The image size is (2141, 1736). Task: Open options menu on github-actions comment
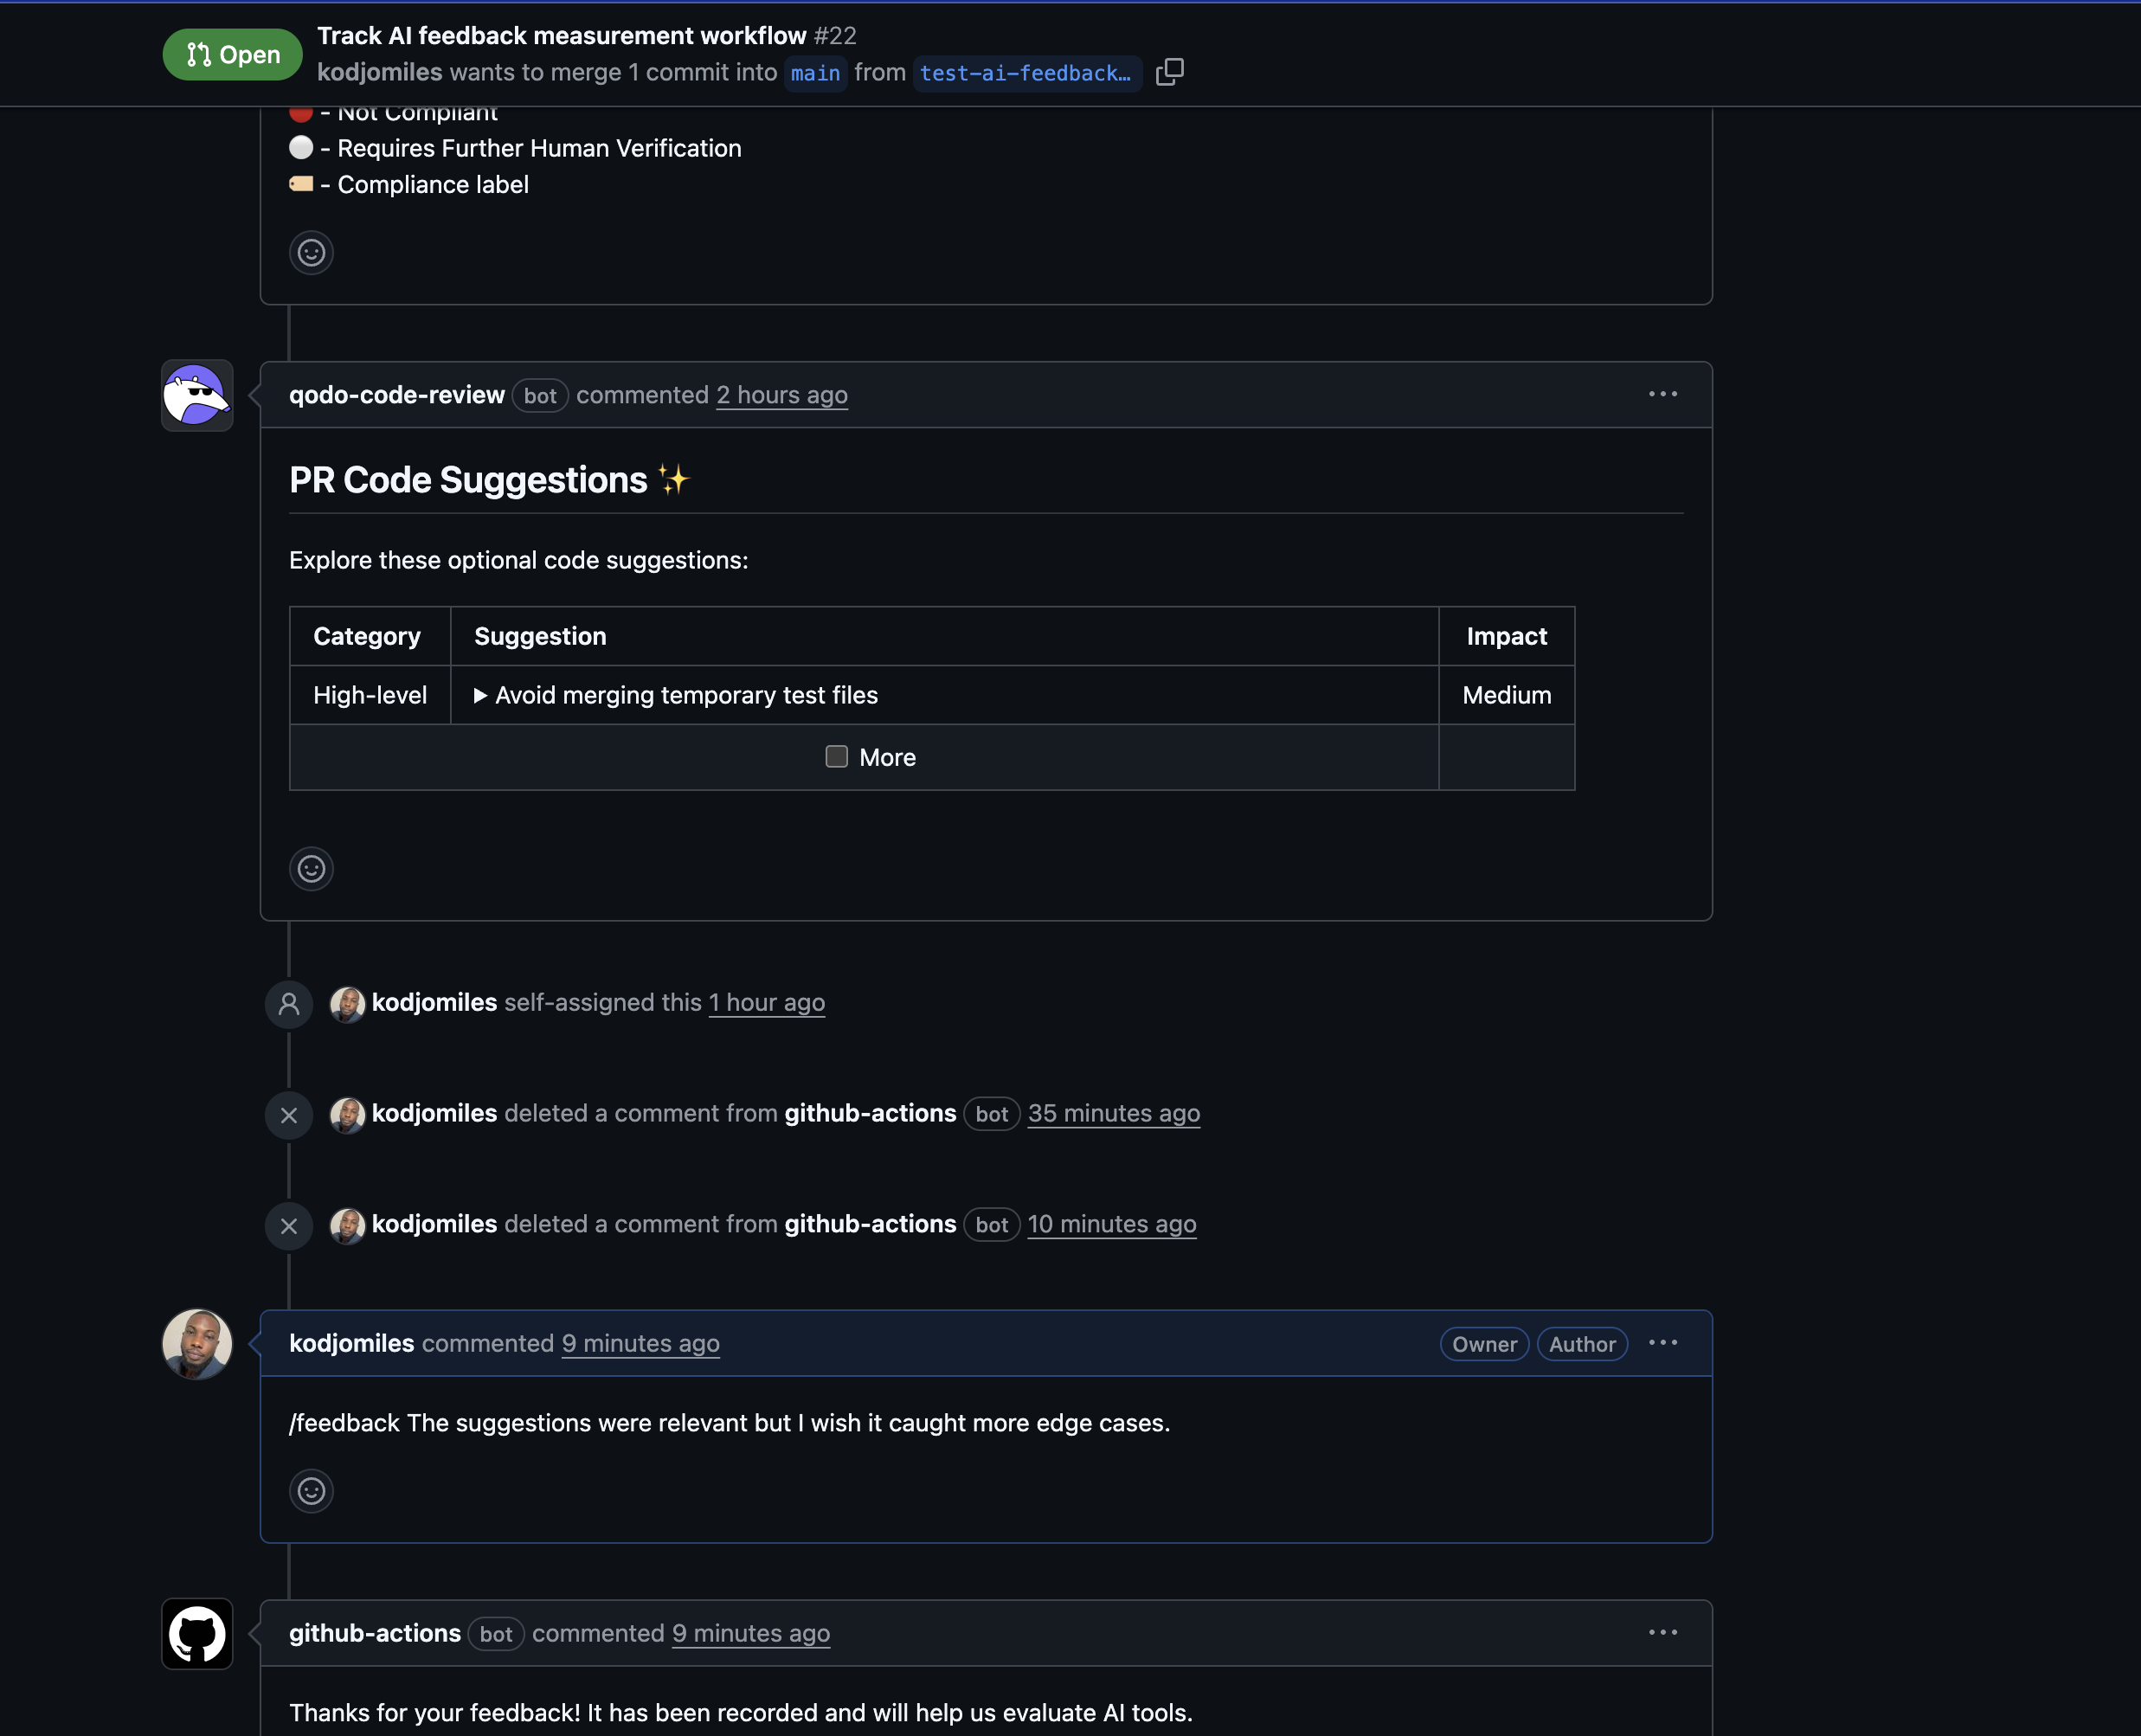[x=1662, y=1632]
